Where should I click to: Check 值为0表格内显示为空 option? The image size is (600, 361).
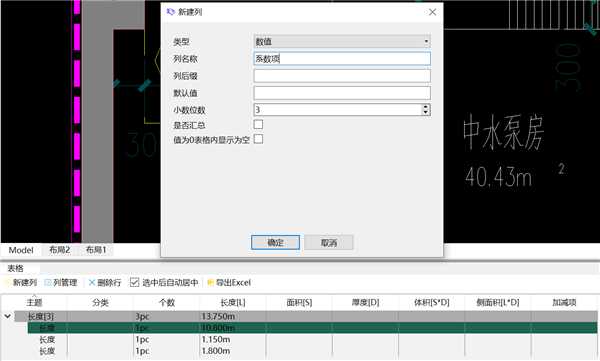(258, 139)
